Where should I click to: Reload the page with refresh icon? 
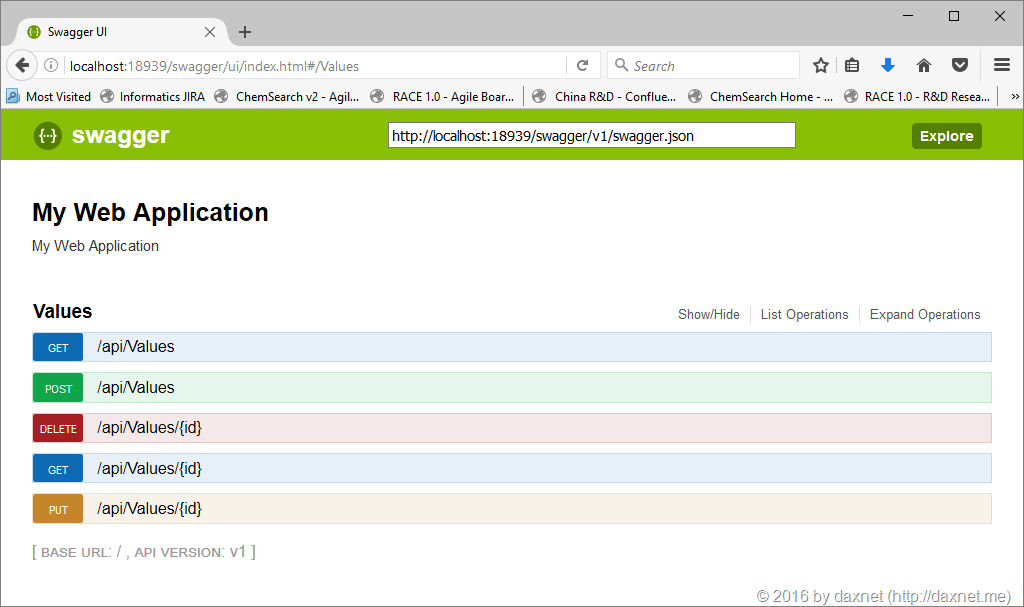(x=583, y=65)
